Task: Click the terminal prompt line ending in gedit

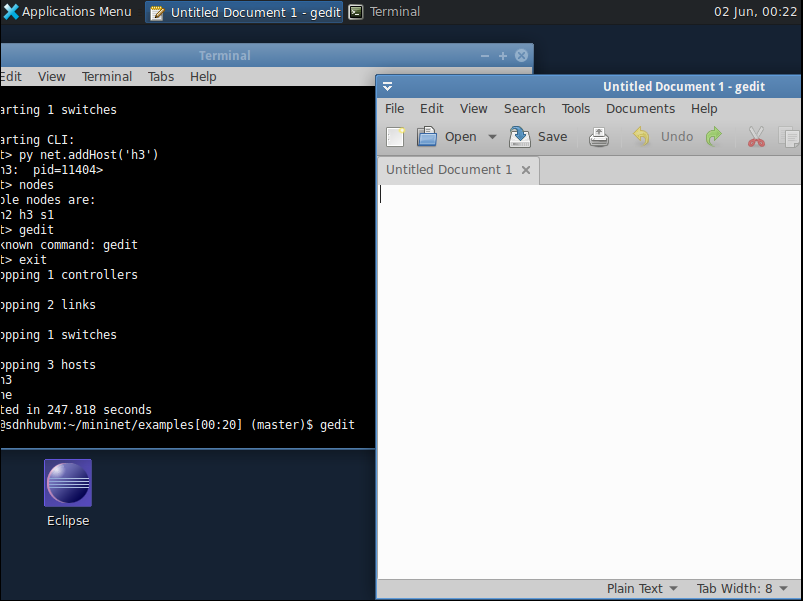Action: point(177,425)
